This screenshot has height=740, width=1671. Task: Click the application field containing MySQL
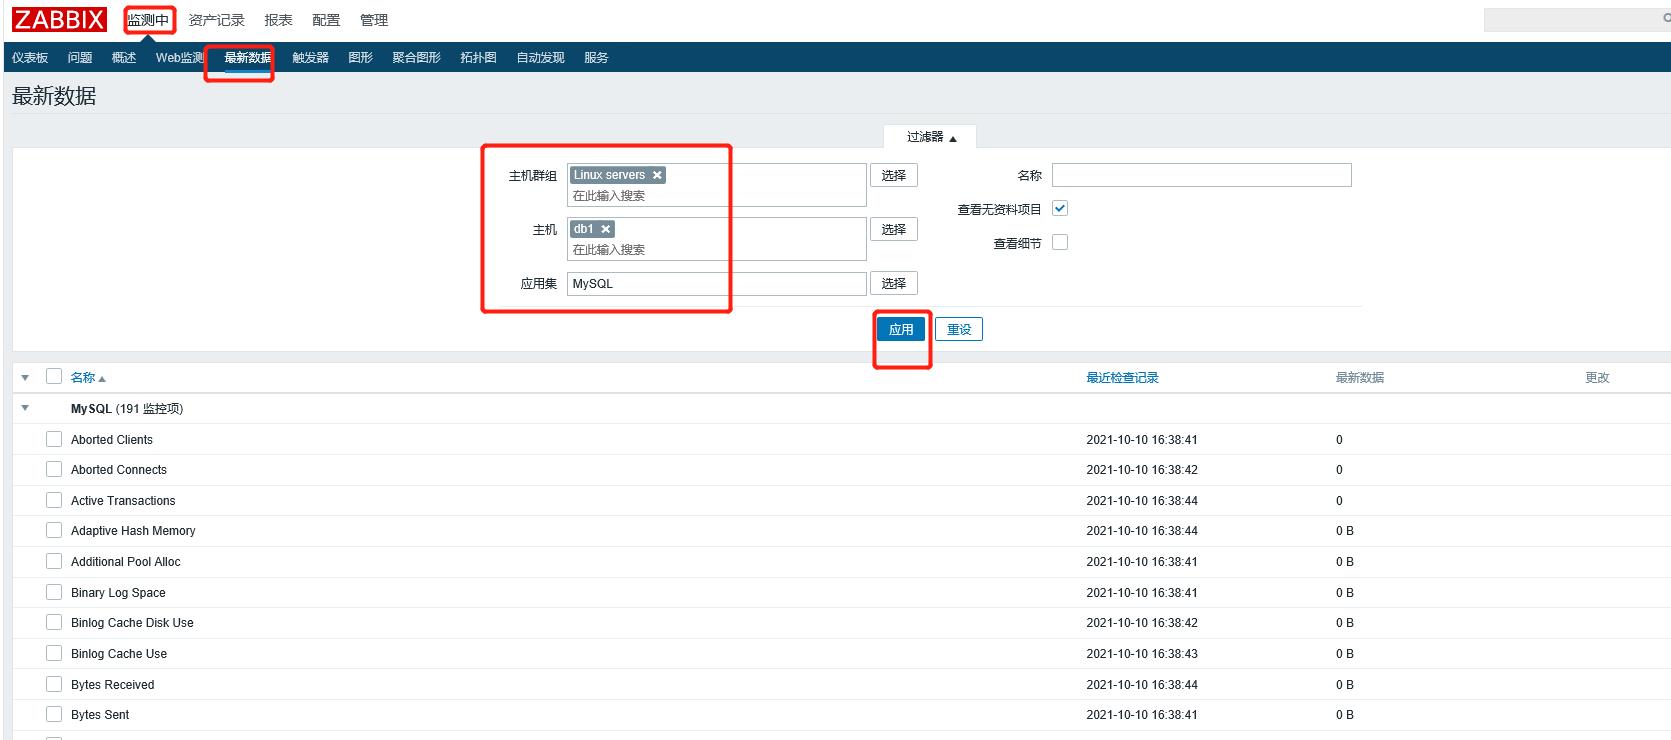tap(716, 283)
